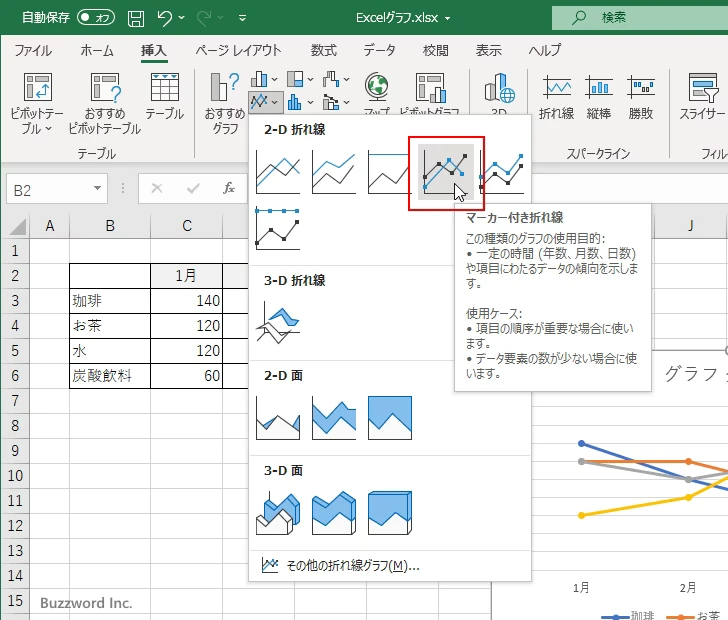
Task: Insert a 折れ線 sparkline
Action: click(x=556, y=98)
